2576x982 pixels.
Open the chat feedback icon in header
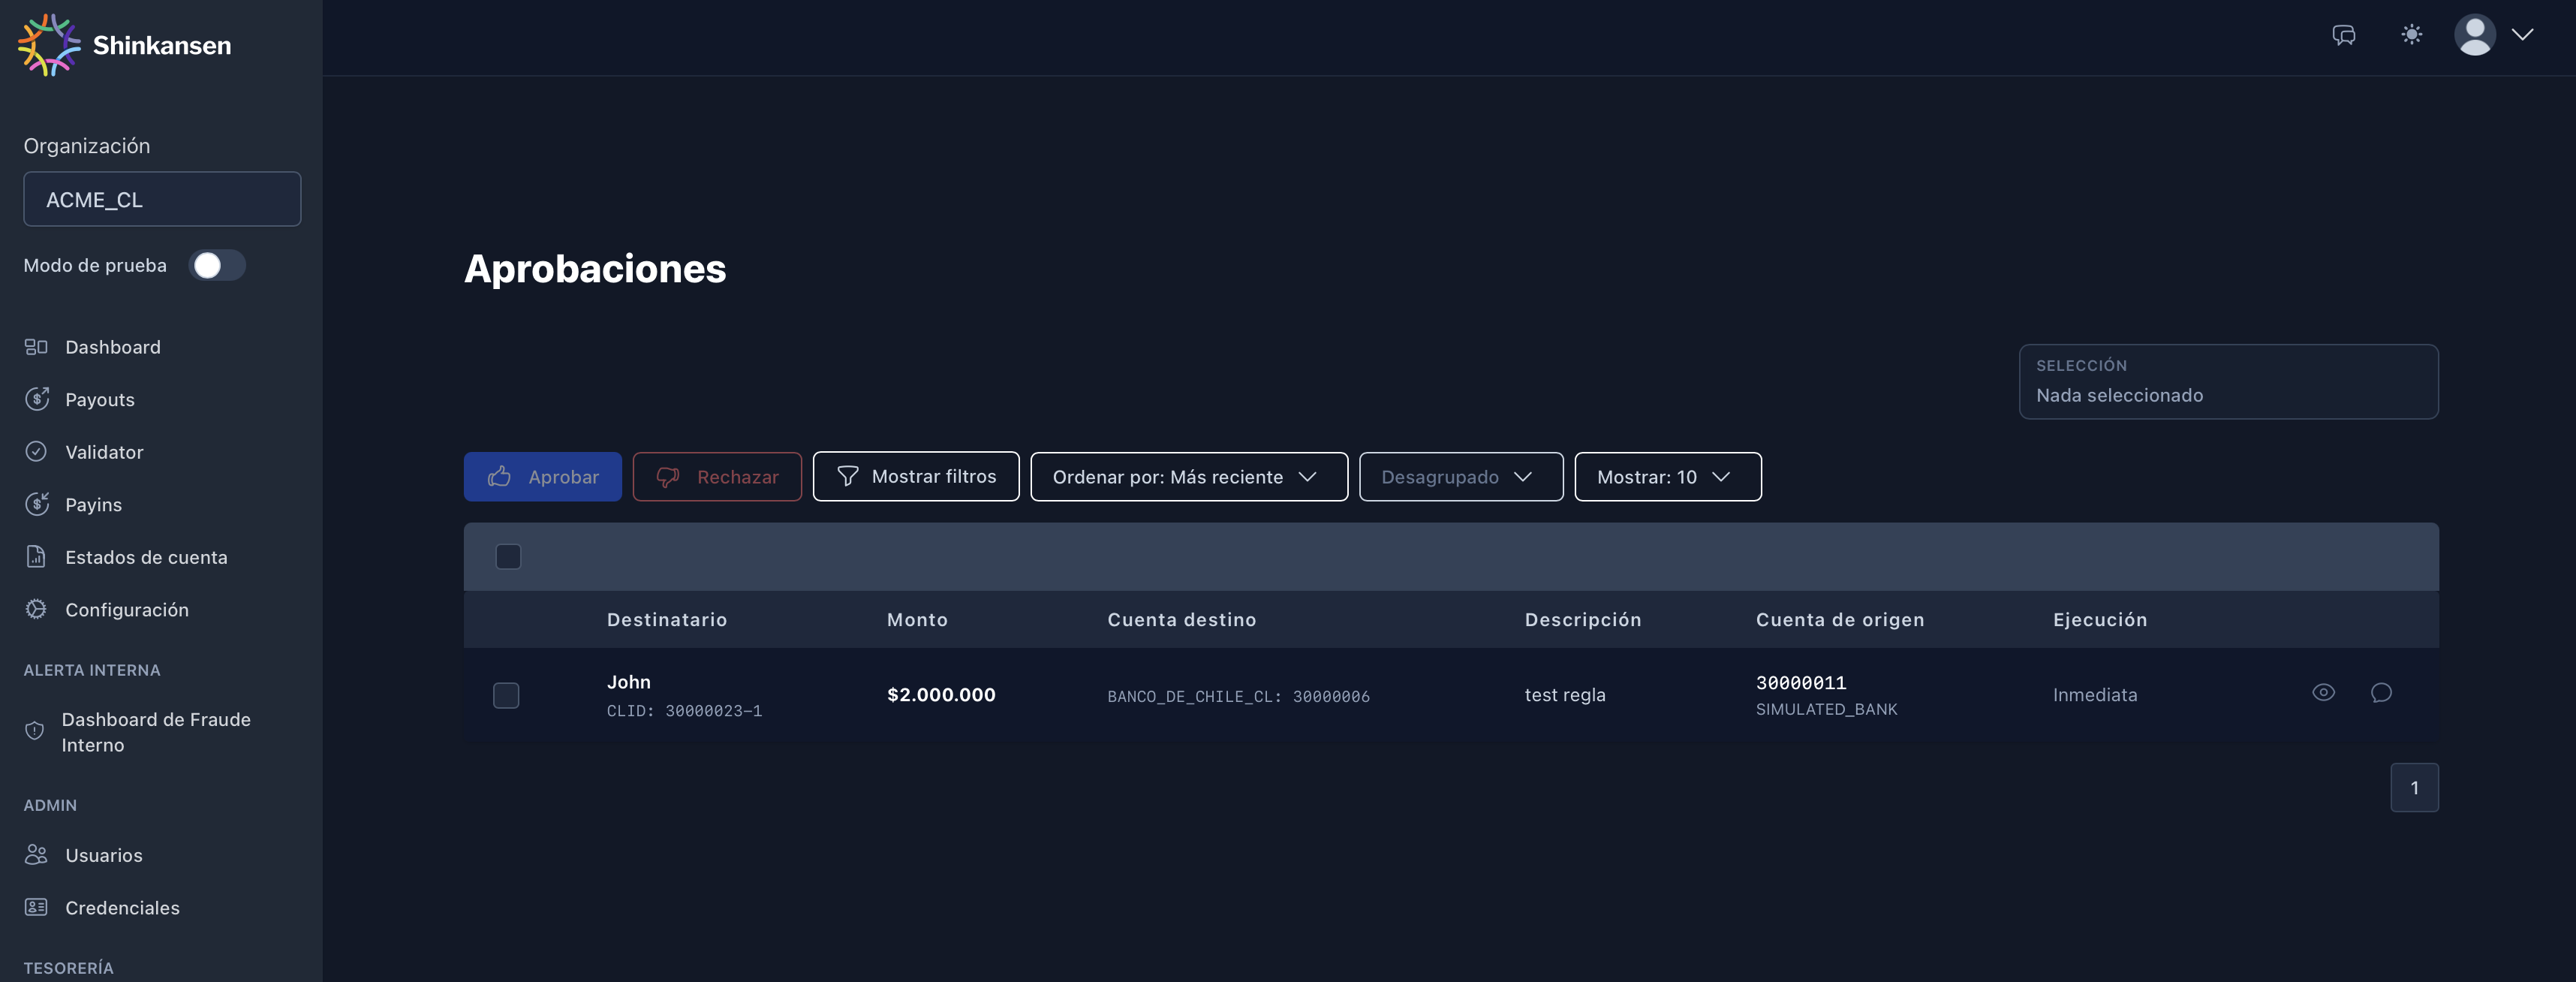click(x=2344, y=35)
